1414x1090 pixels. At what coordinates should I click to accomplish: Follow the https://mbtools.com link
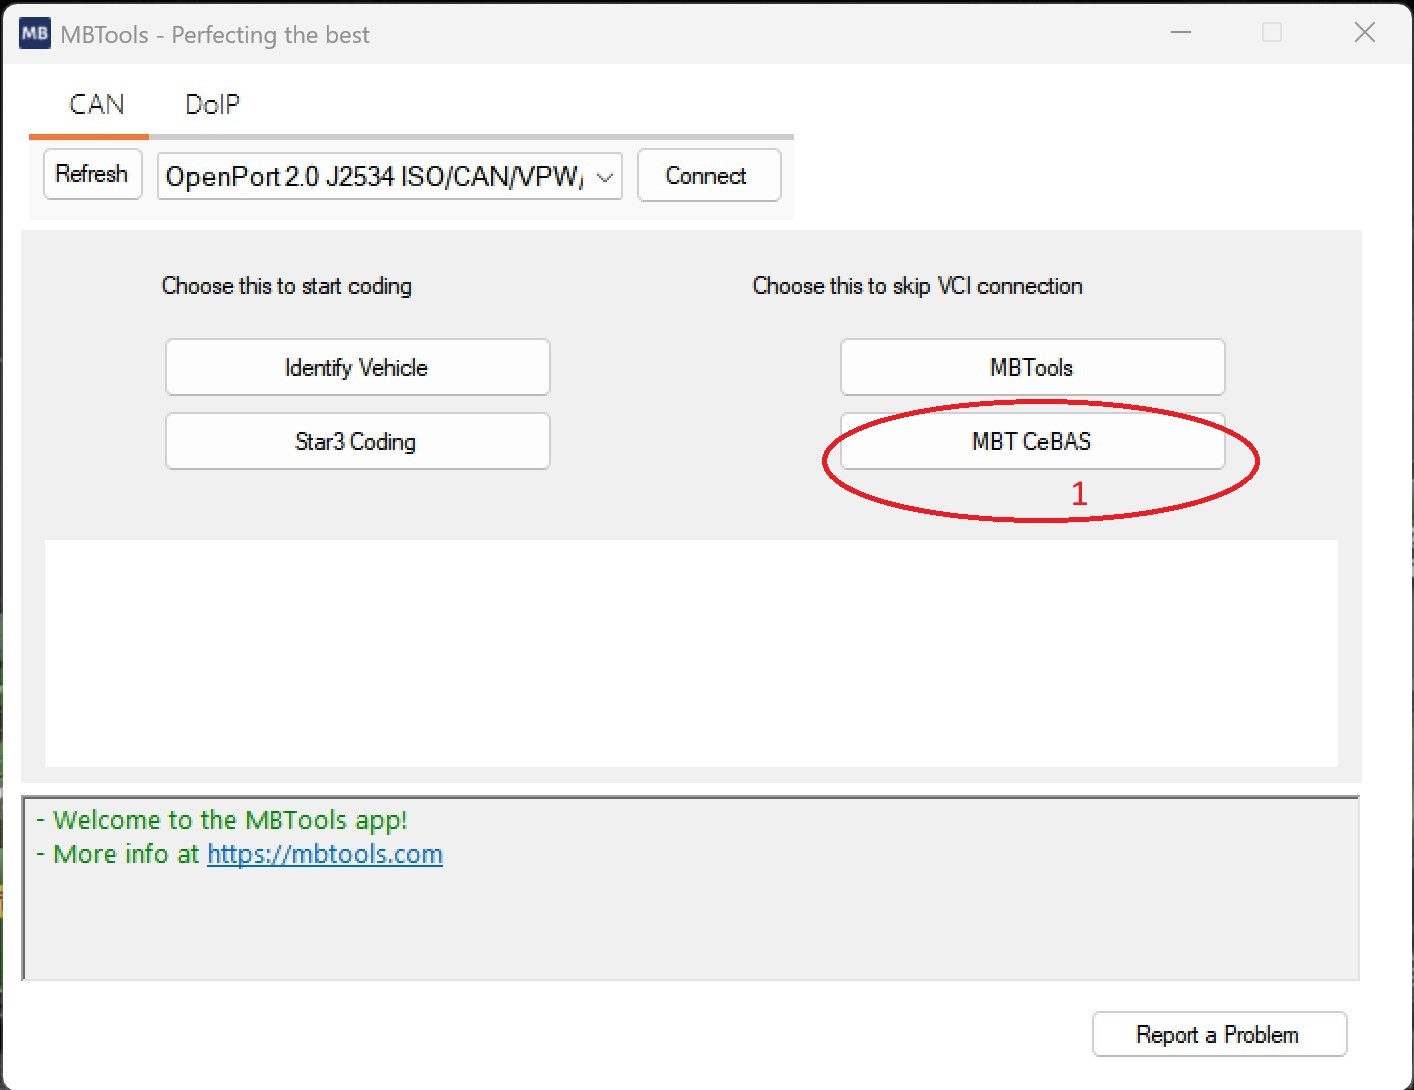(324, 854)
